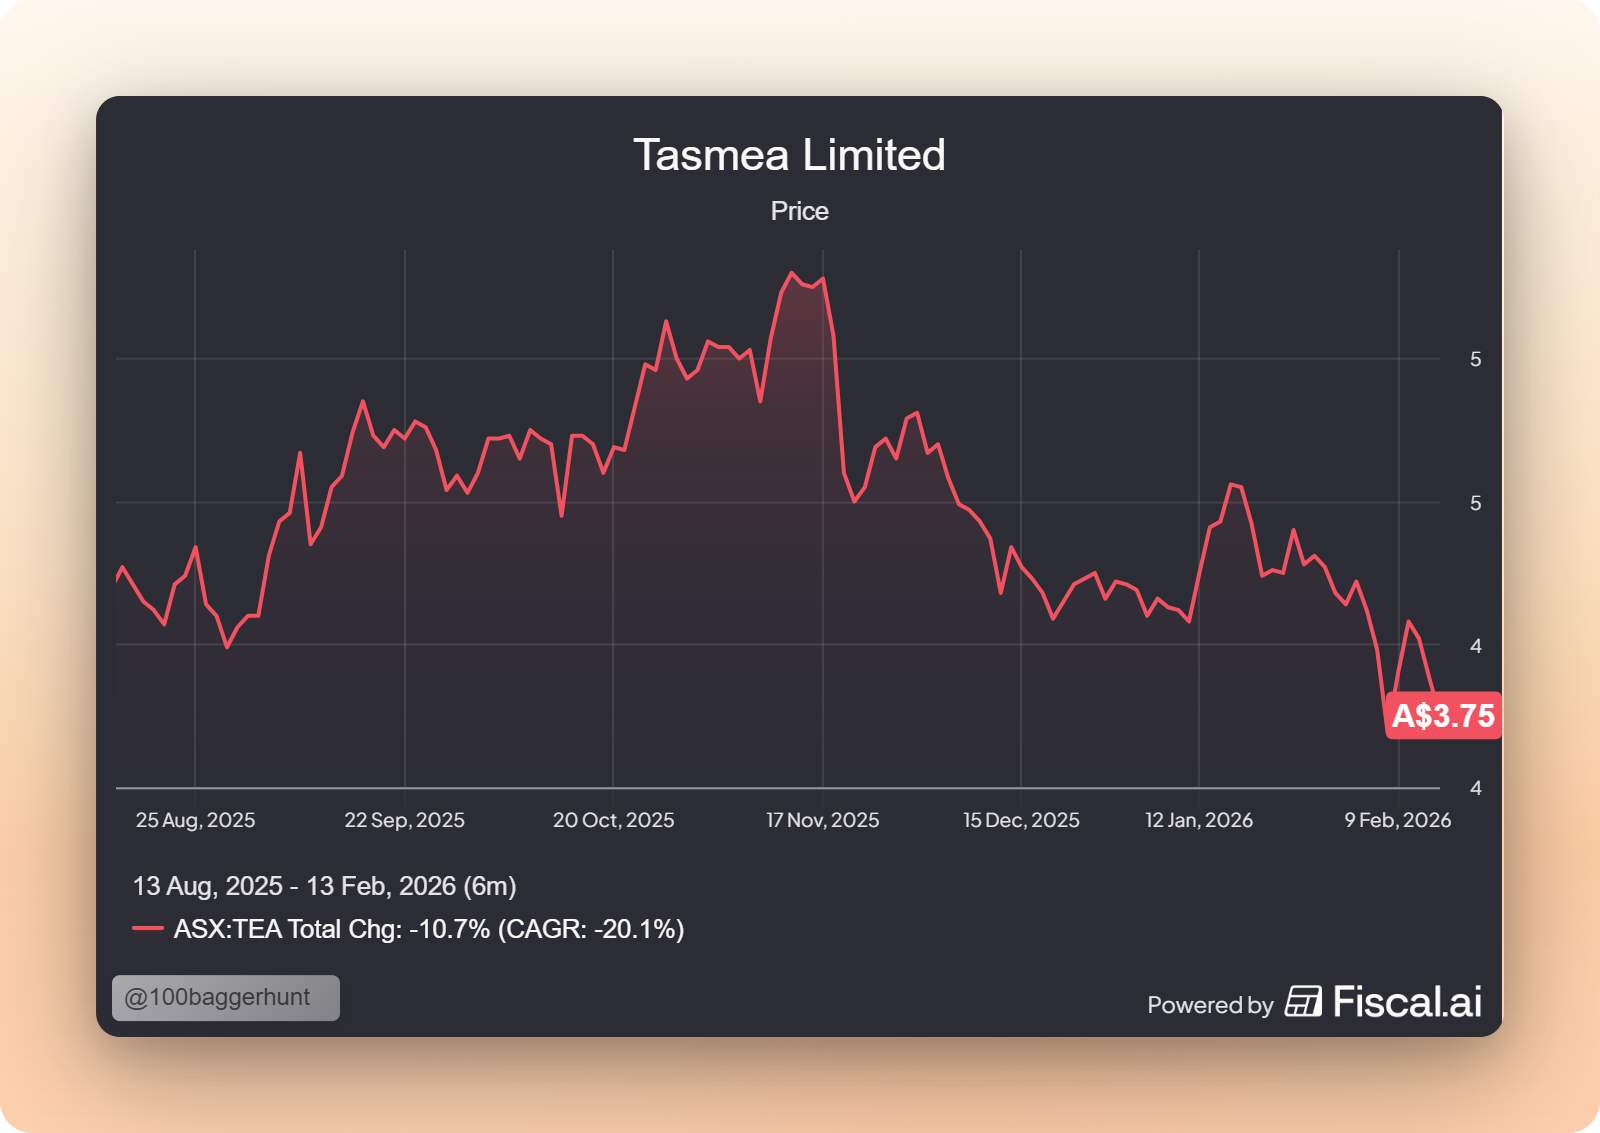Viewport: 1600px width, 1133px height.
Task: Click the @100baggerhunt handle badge
Action: pos(226,998)
